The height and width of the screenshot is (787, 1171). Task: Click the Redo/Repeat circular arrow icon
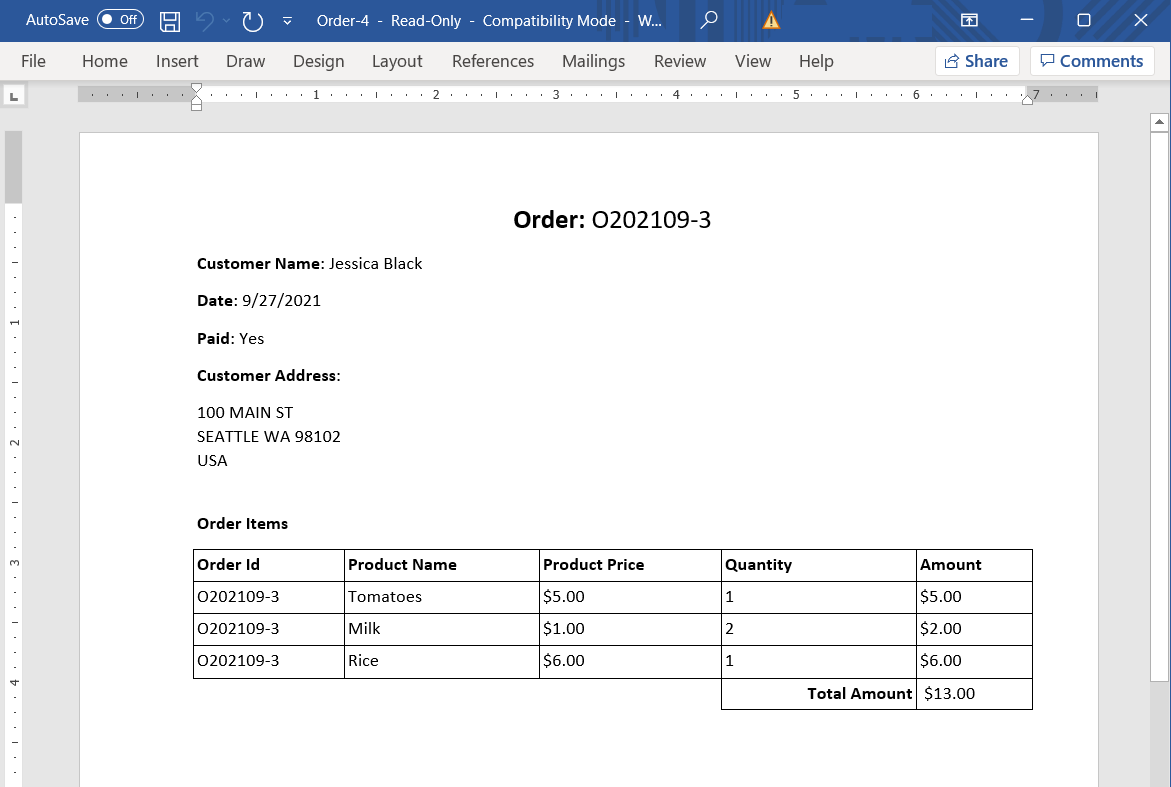point(253,20)
